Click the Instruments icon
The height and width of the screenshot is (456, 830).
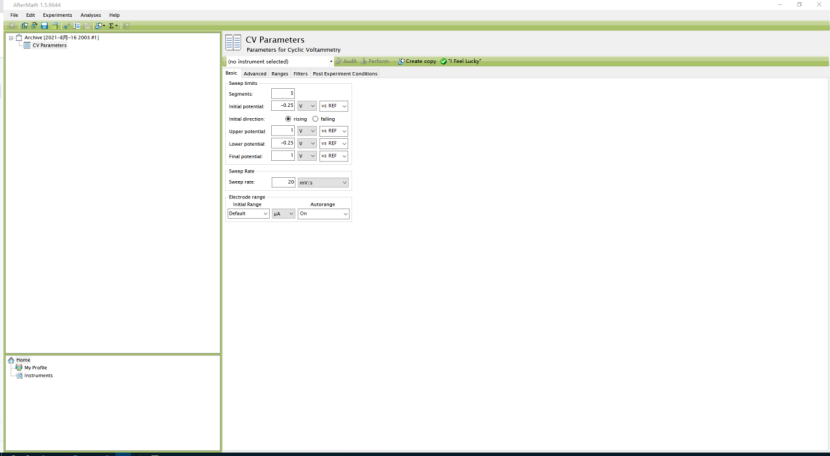point(19,375)
